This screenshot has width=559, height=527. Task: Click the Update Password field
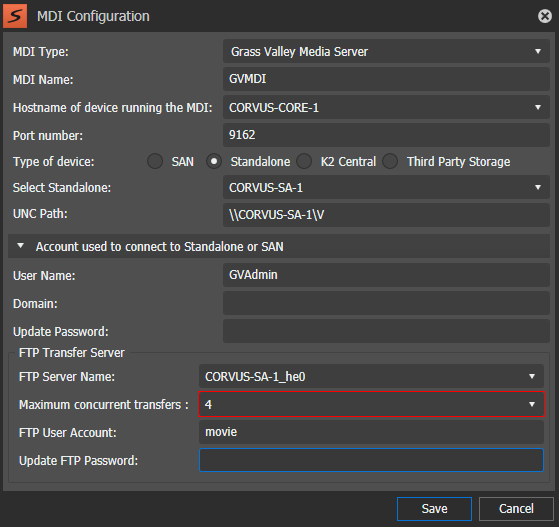[386, 331]
